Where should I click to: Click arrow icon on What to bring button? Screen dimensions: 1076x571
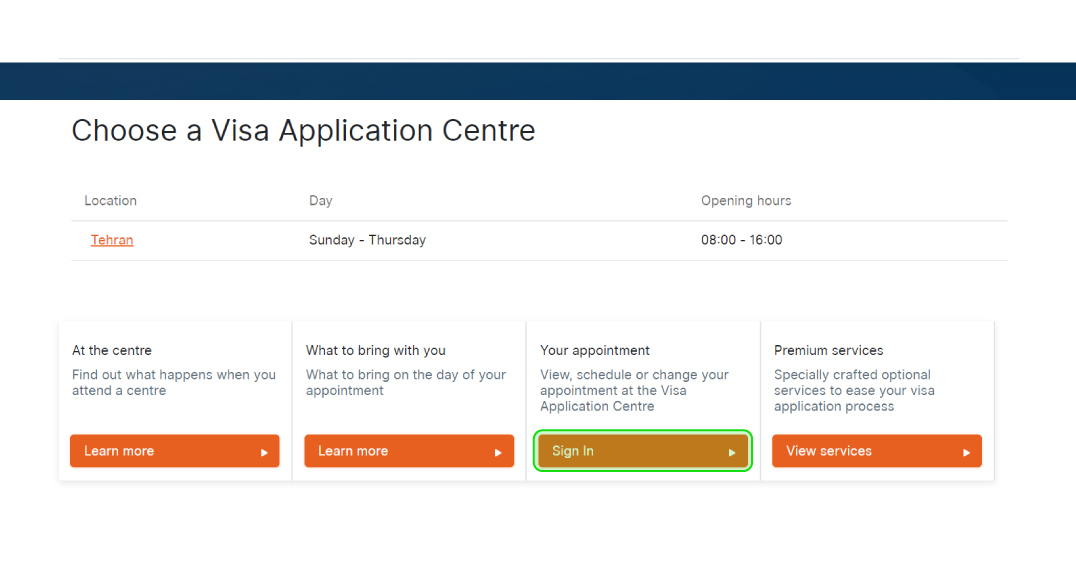[498, 452]
